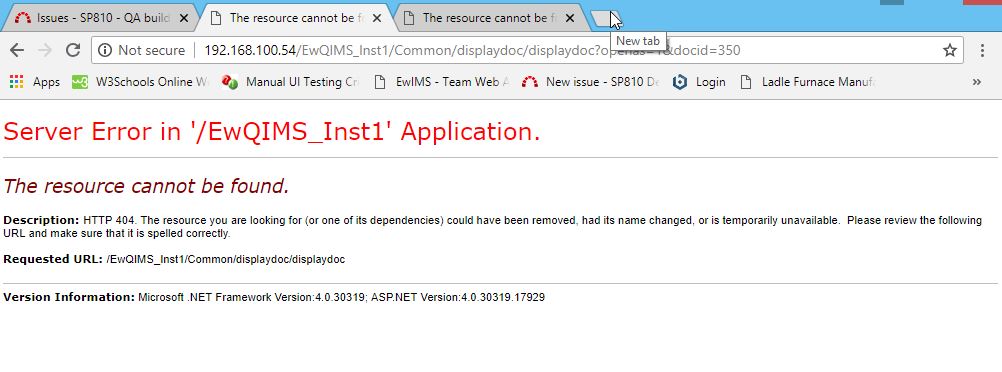
Task: Click the requested URL path /EwQIMS_Inst1/Common/displaydoc/displaydoc
Action: pos(226,260)
